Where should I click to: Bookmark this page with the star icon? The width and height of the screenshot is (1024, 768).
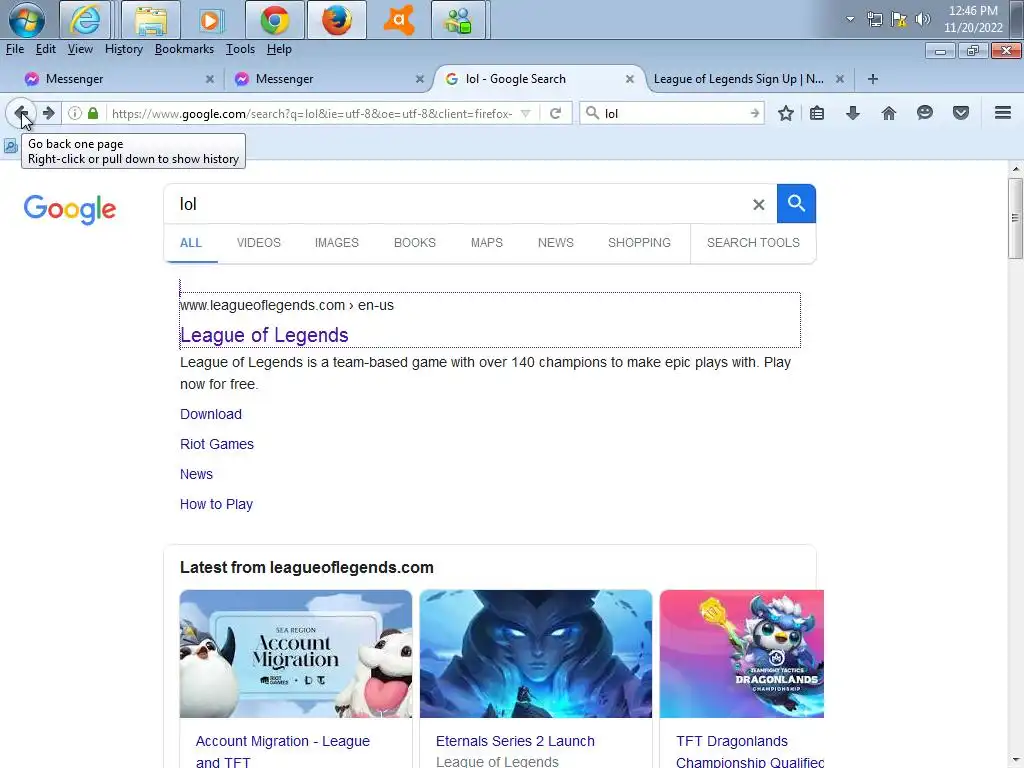click(x=786, y=113)
